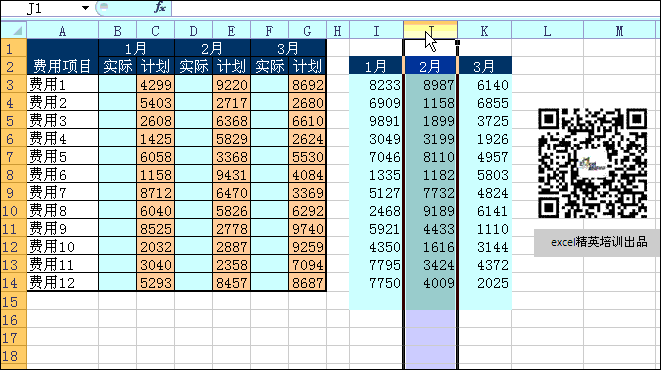Select the 费用1 cell
The image size is (661, 370).
coord(62,84)
